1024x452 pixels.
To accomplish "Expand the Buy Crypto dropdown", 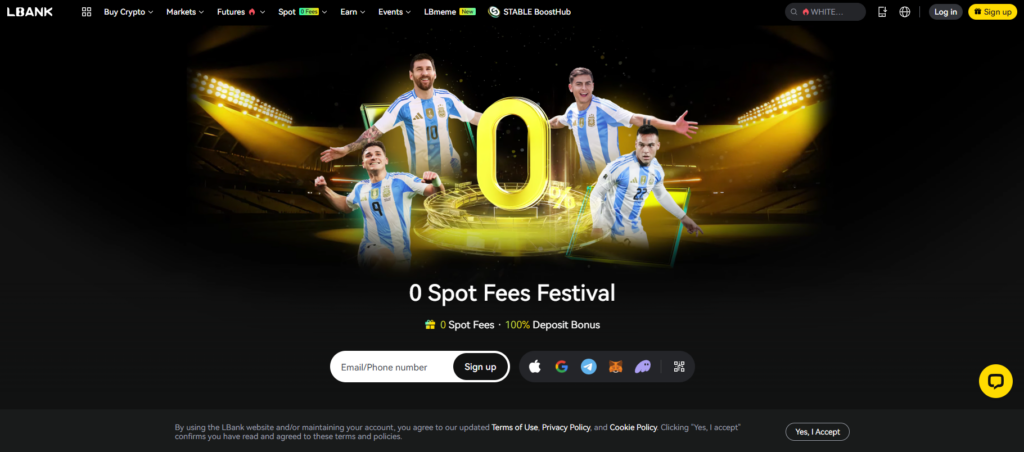I will coord(129,12).
